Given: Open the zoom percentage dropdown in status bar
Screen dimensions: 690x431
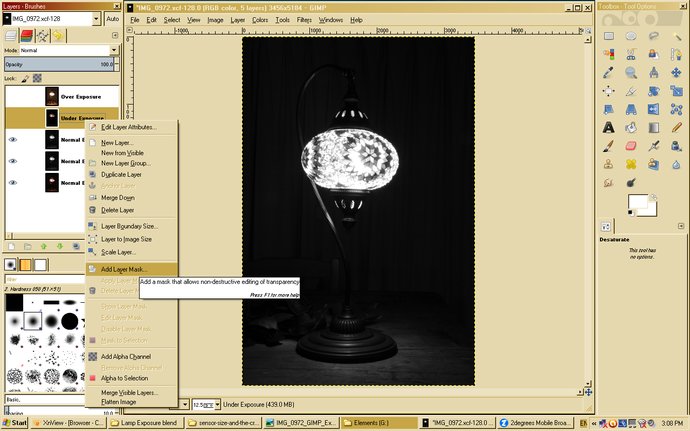Looking at the screenshot, I should (217, 404).
